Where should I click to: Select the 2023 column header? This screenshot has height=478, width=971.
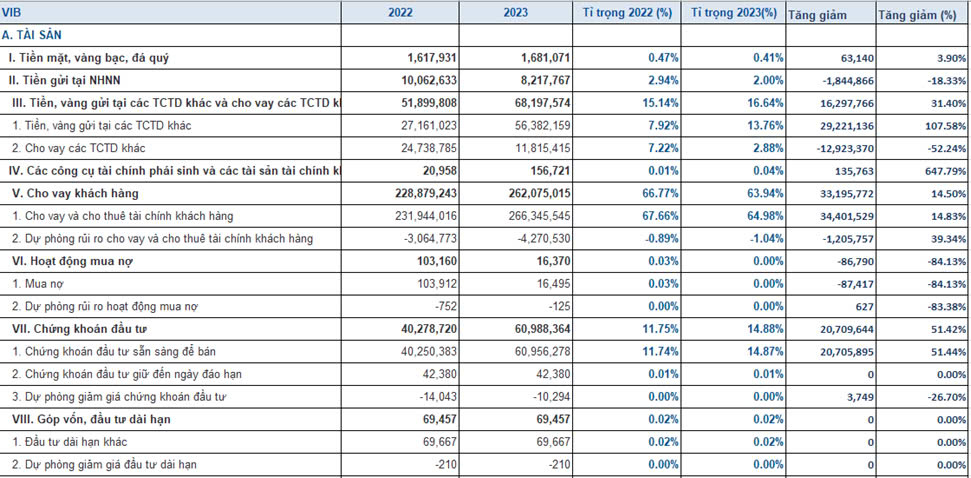(516, 13)
